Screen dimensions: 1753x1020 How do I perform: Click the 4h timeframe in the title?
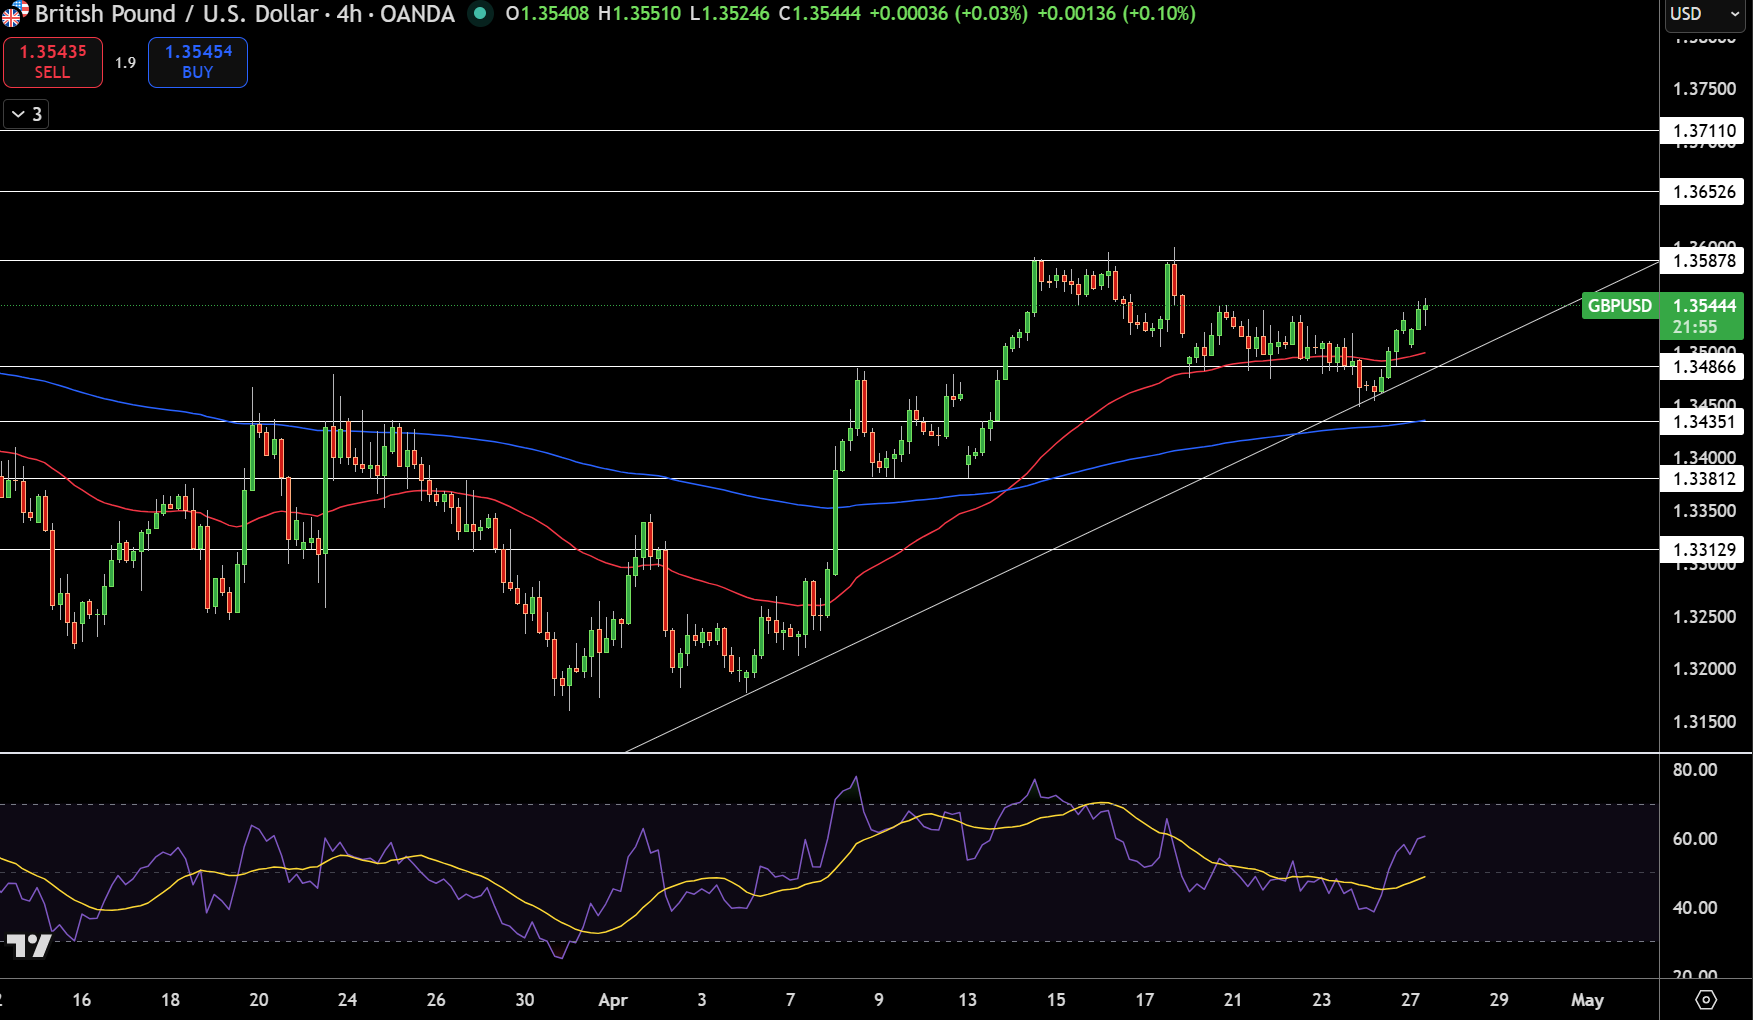(349, 14)
